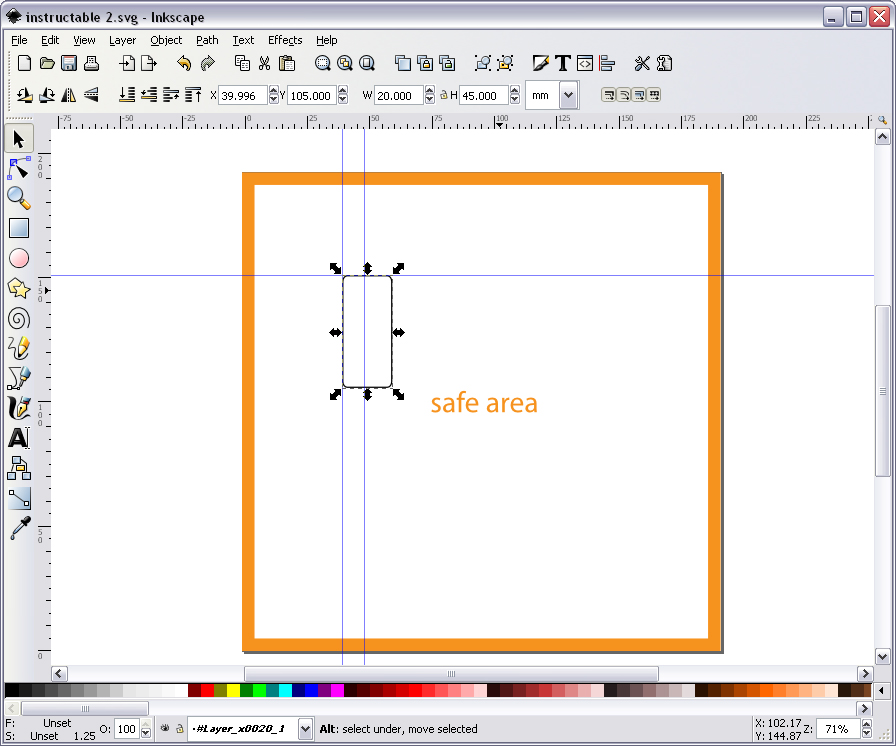Screen dimensions: 896x746
Task: Choose the Spiral tool
Action: click(19, 318)
